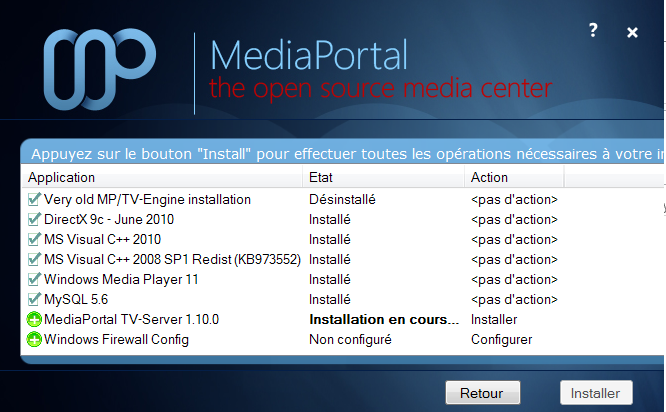Select 'MS Visual C++ 2008 SP1 Redist (KB973552)' text
Screen dimensions: 666x412
tap(172, 259)
